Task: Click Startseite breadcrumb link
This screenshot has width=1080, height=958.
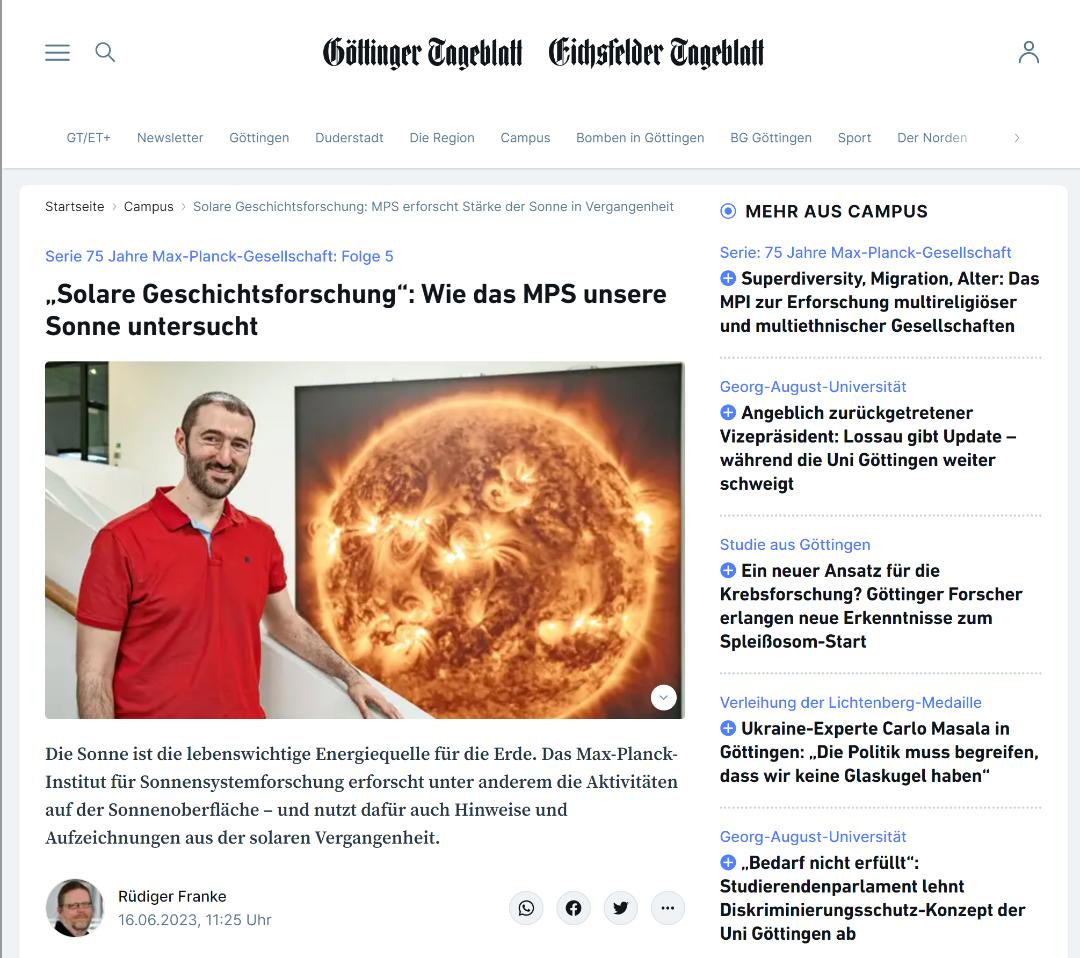Action: tap(74, 207)
